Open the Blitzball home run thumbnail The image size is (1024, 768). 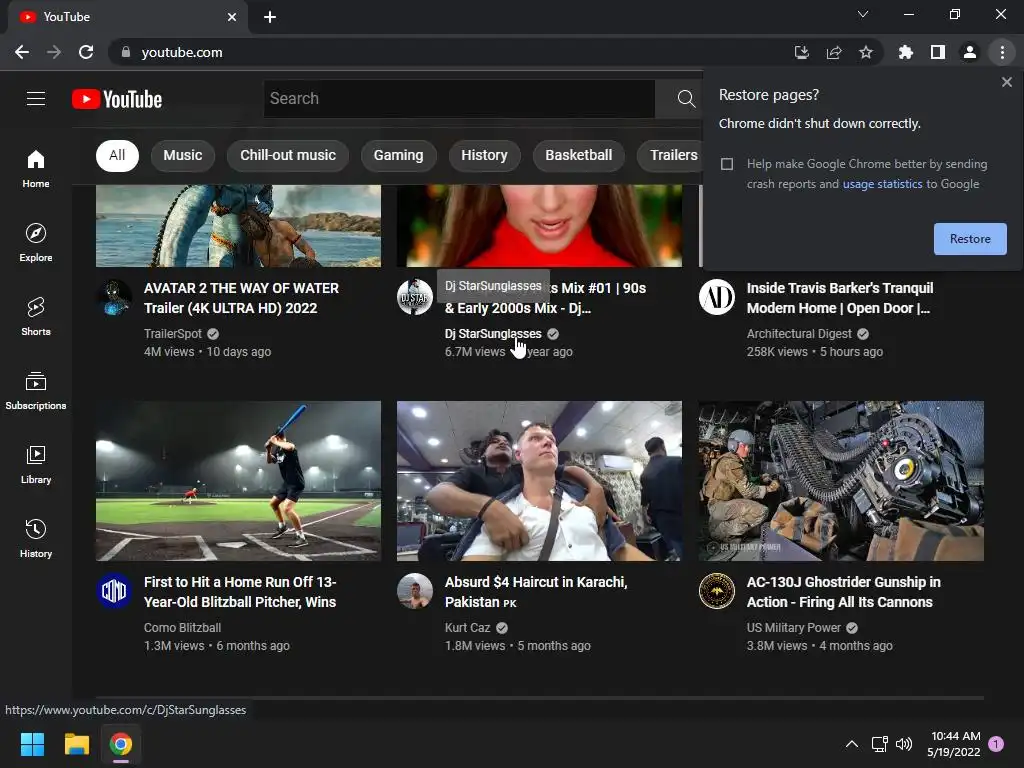(x=238, y=481)
